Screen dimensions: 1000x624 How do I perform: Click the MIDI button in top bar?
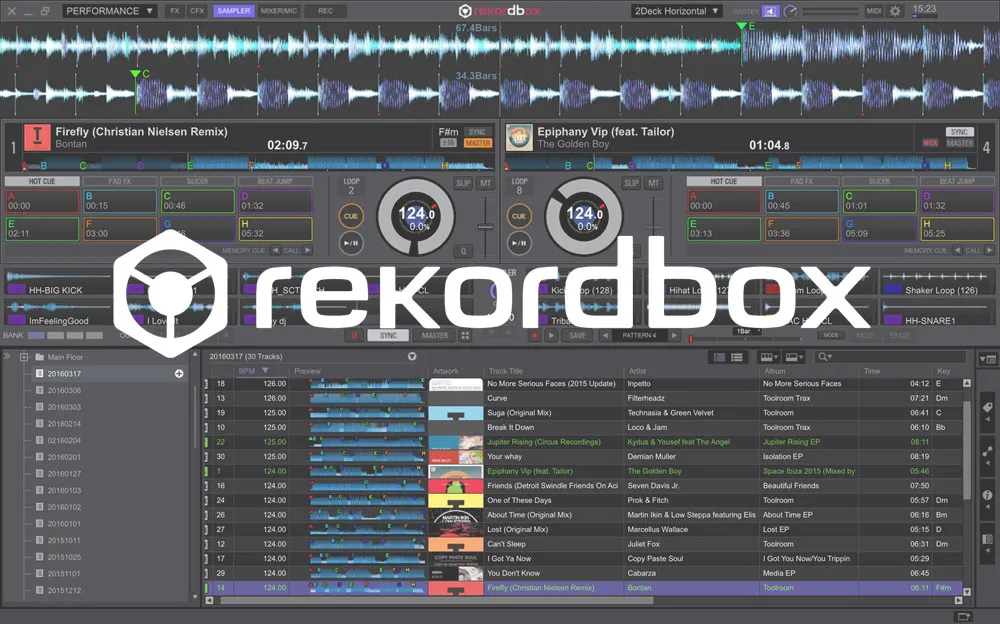click(x=874, y=11)
